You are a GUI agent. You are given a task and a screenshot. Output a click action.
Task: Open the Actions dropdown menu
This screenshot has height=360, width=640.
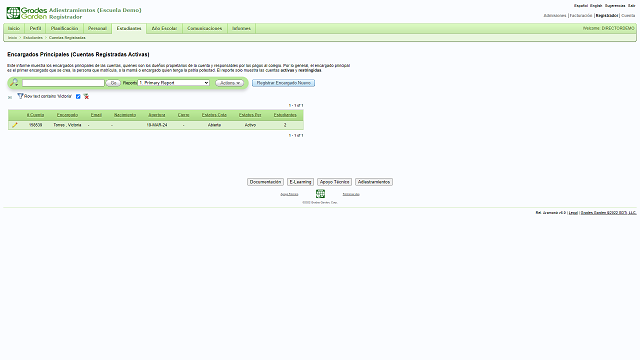click(229, 83)
